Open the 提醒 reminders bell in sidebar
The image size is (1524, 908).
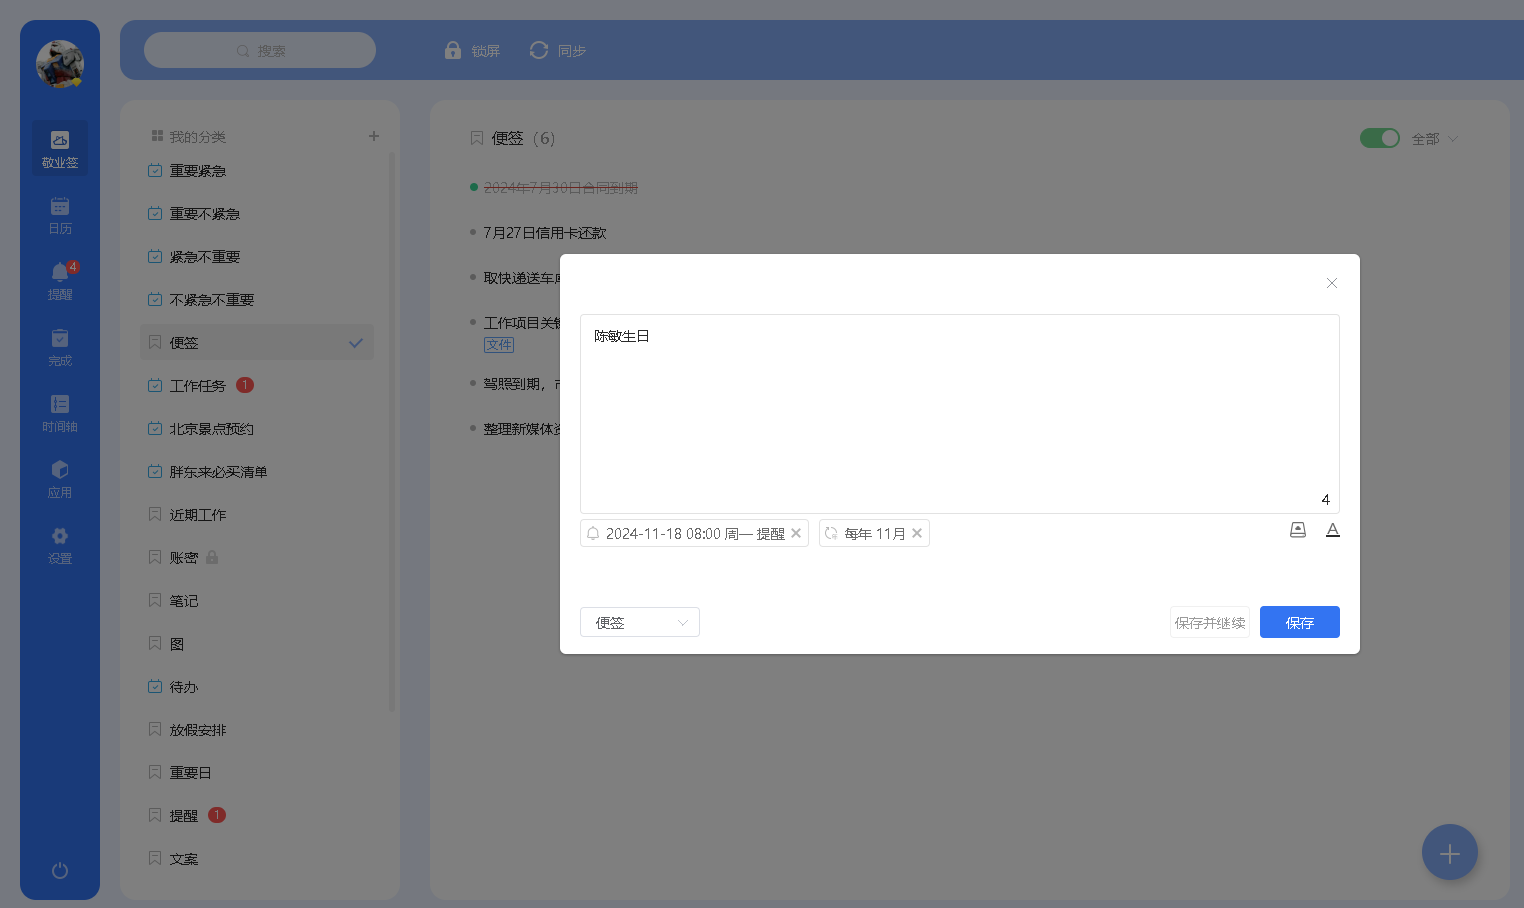coord(60,281)
